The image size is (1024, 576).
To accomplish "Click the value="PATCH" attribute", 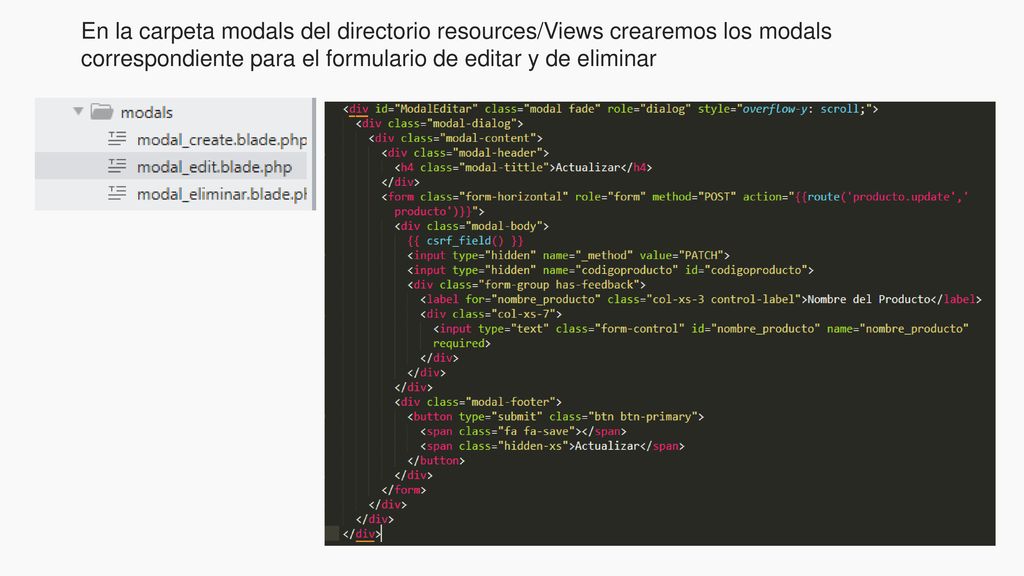I will (681, 255).
